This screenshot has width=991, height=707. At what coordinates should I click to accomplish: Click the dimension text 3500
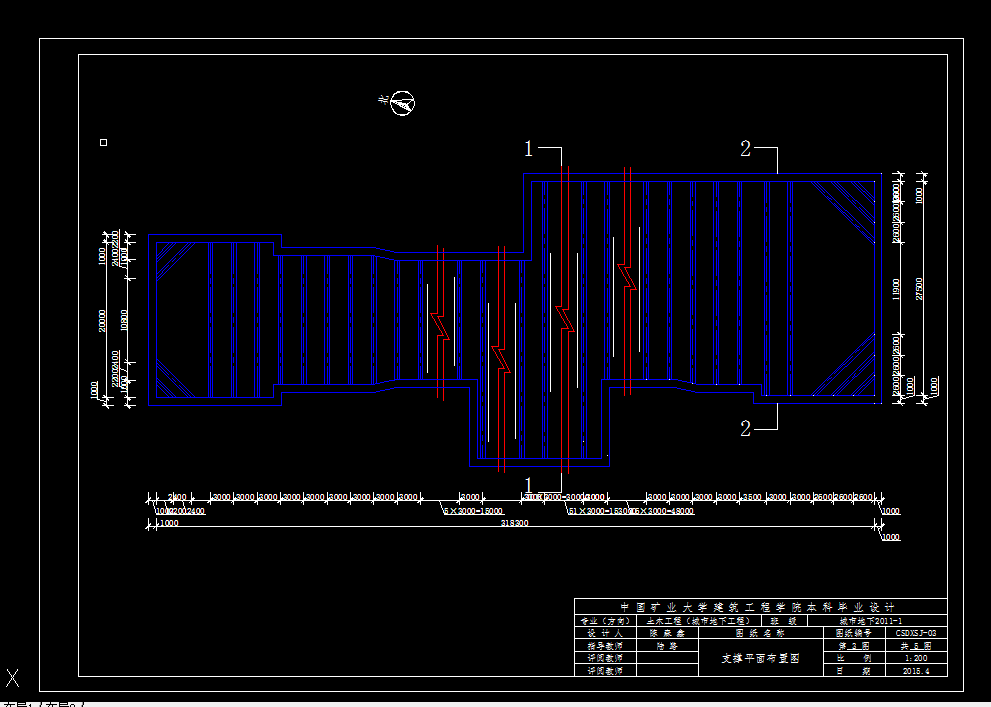(x=752, y=497)
